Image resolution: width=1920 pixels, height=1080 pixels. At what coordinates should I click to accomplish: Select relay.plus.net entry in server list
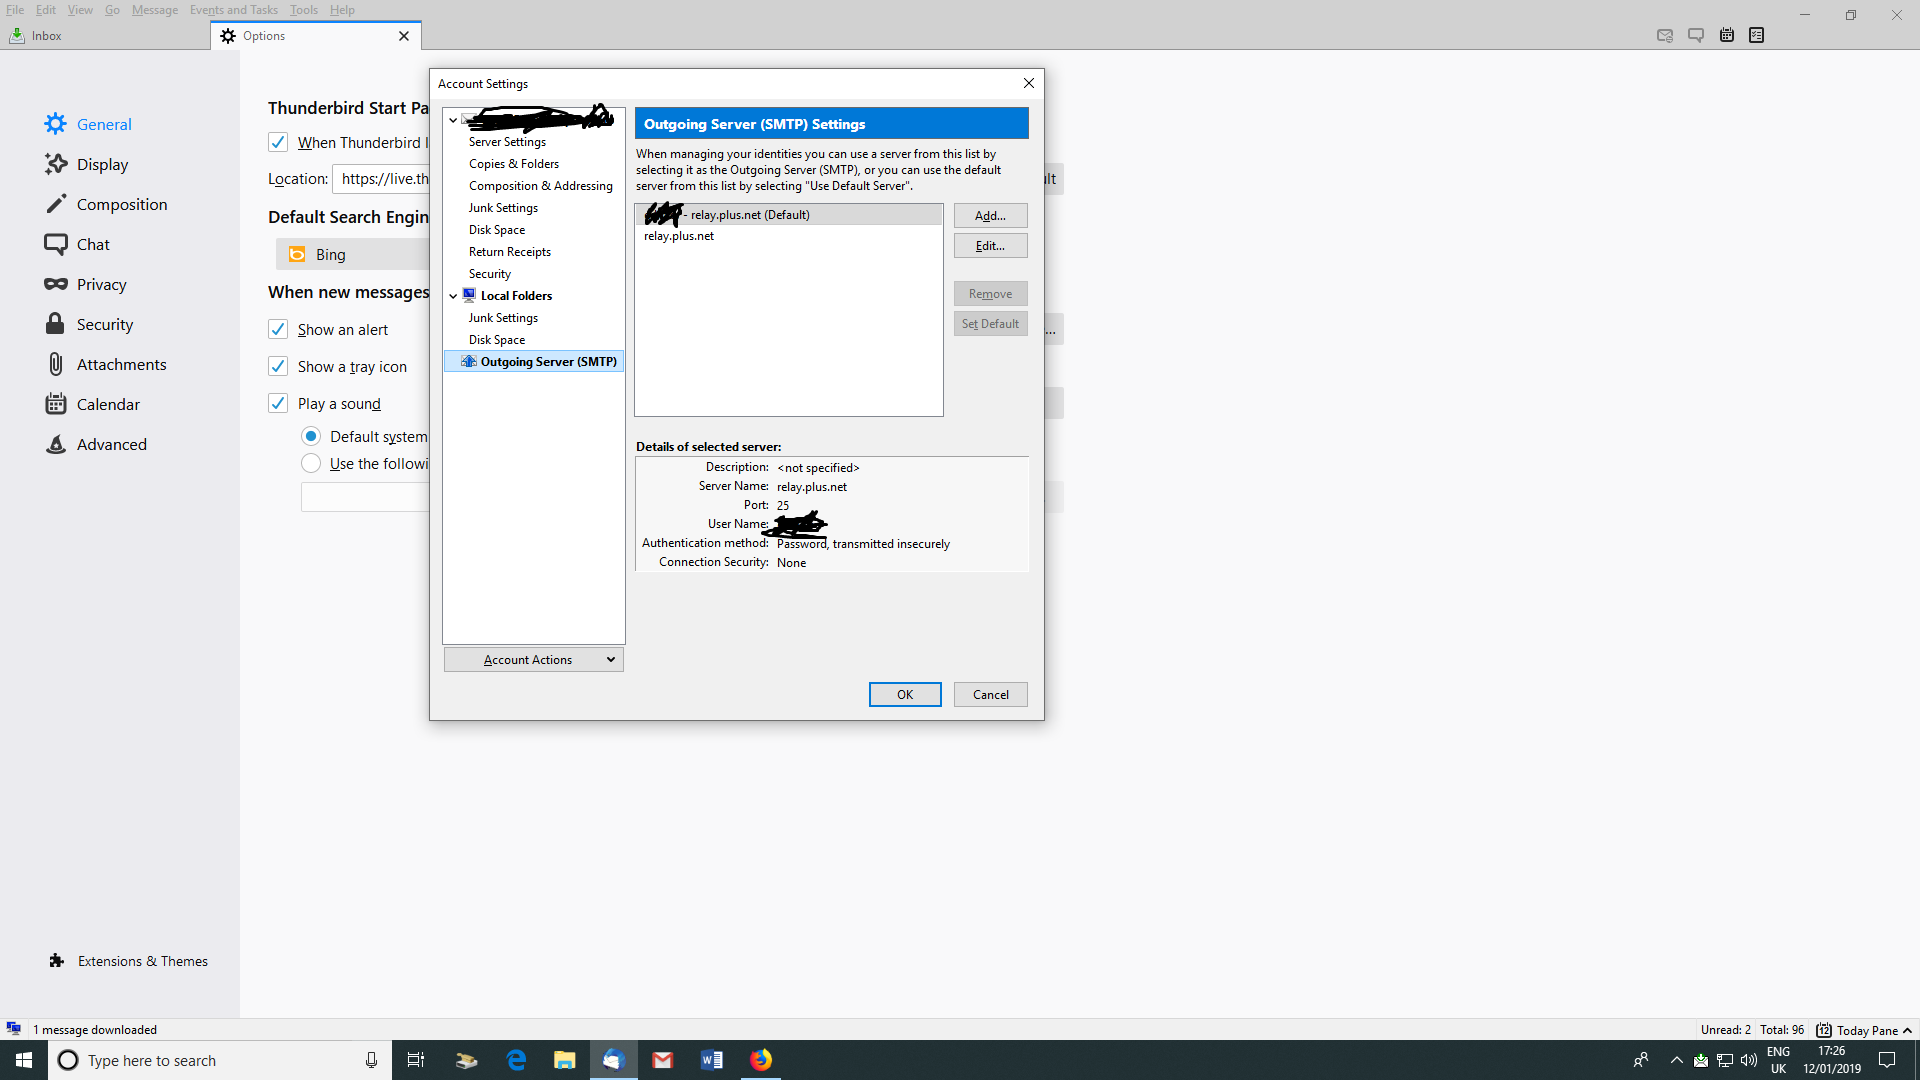tap(679, 236)
